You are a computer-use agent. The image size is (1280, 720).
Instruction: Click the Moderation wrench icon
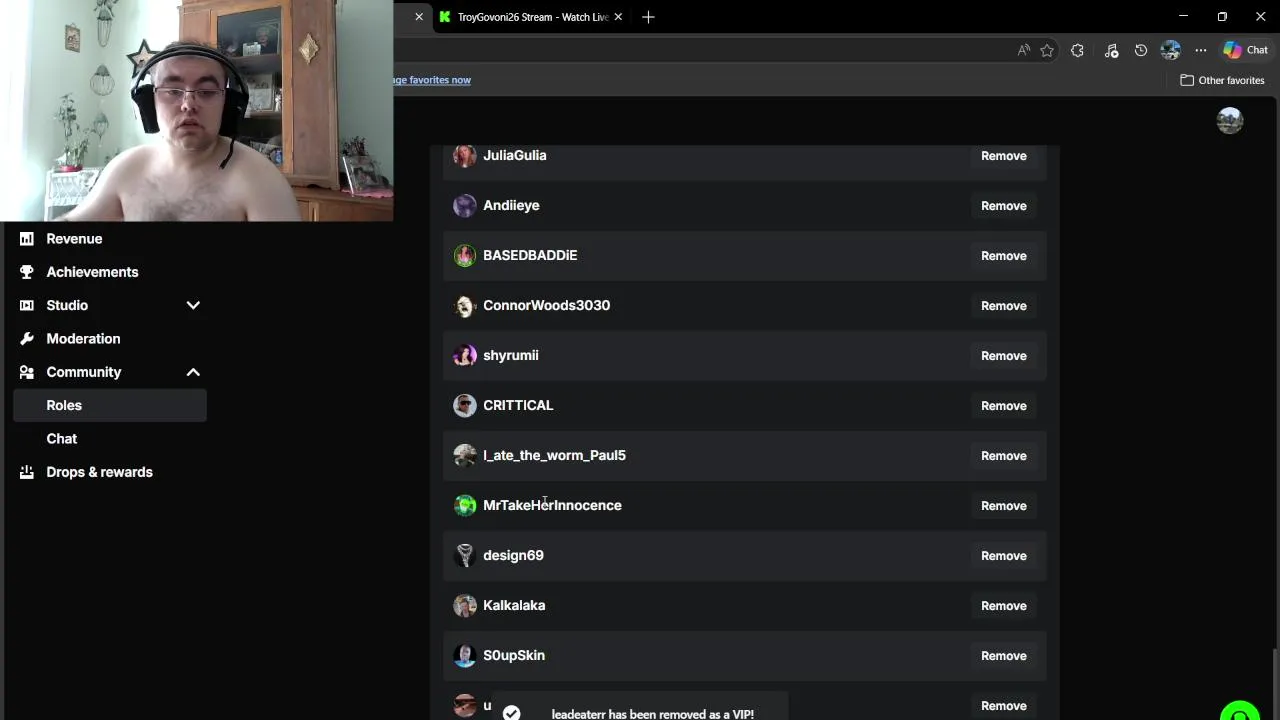click(27, 339)
